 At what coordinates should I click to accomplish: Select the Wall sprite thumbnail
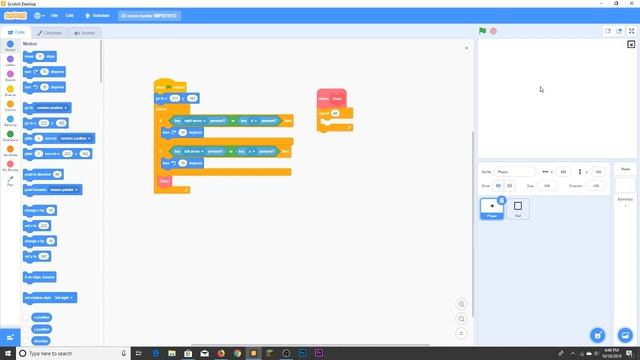coord(518,209)
